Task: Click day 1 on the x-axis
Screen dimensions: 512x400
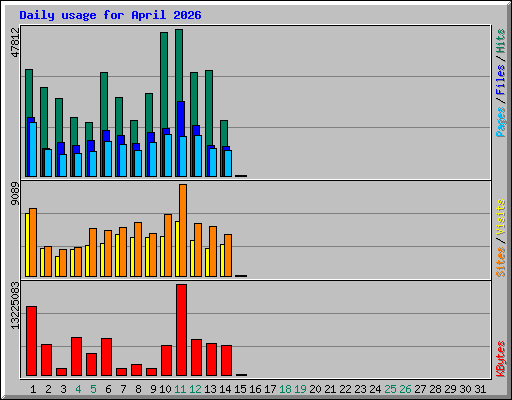Action: click(33, 389)
